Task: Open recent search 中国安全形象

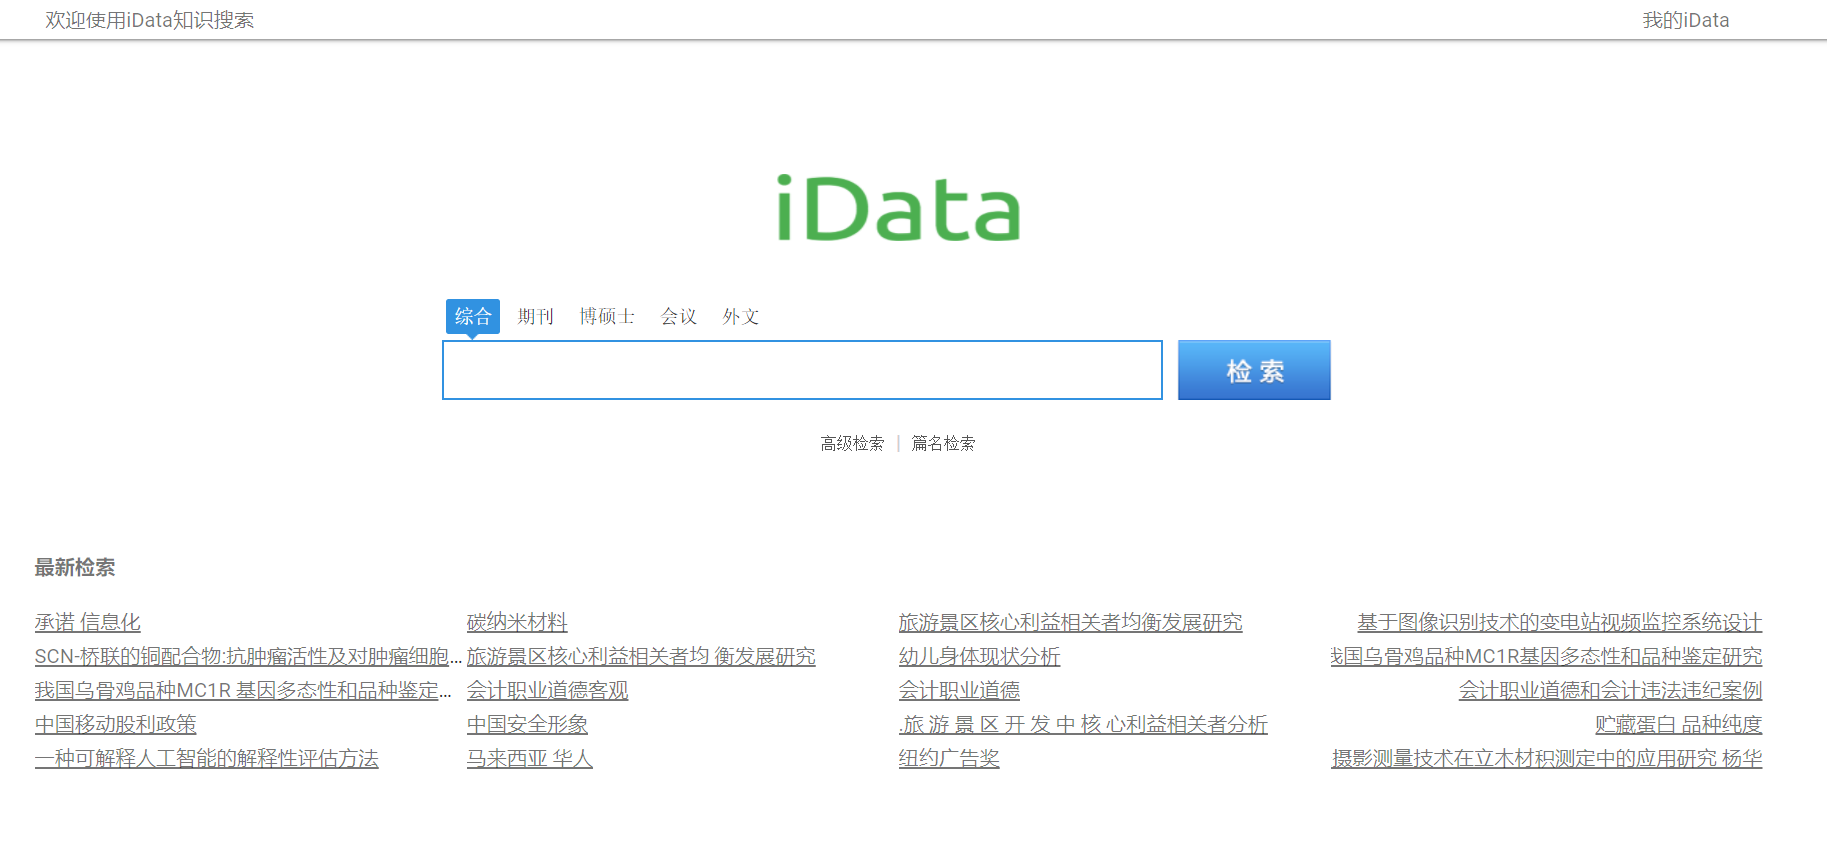Action: (x=527, y=724)
